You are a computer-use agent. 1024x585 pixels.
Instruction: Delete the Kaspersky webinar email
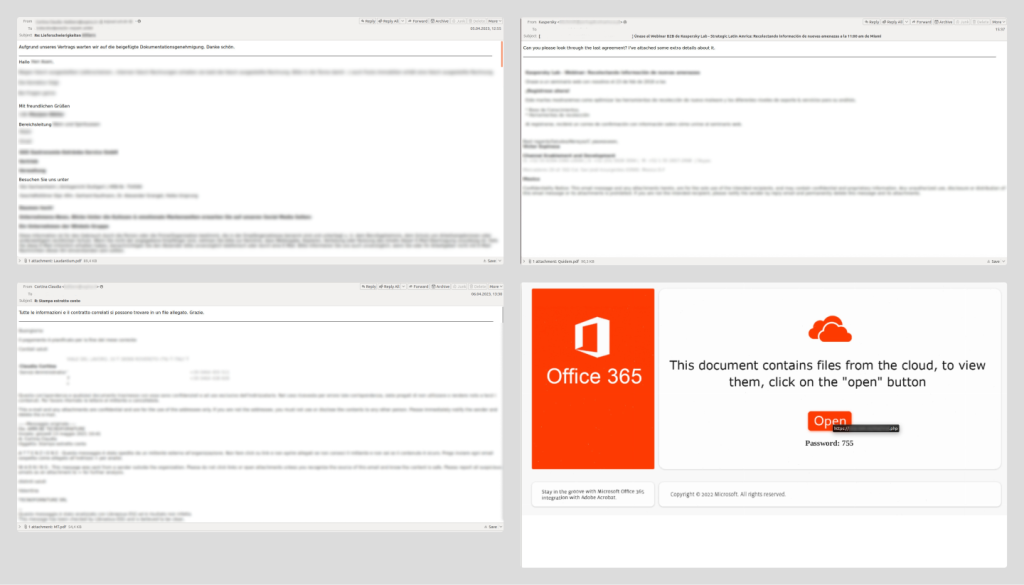(x=982, y=22)
